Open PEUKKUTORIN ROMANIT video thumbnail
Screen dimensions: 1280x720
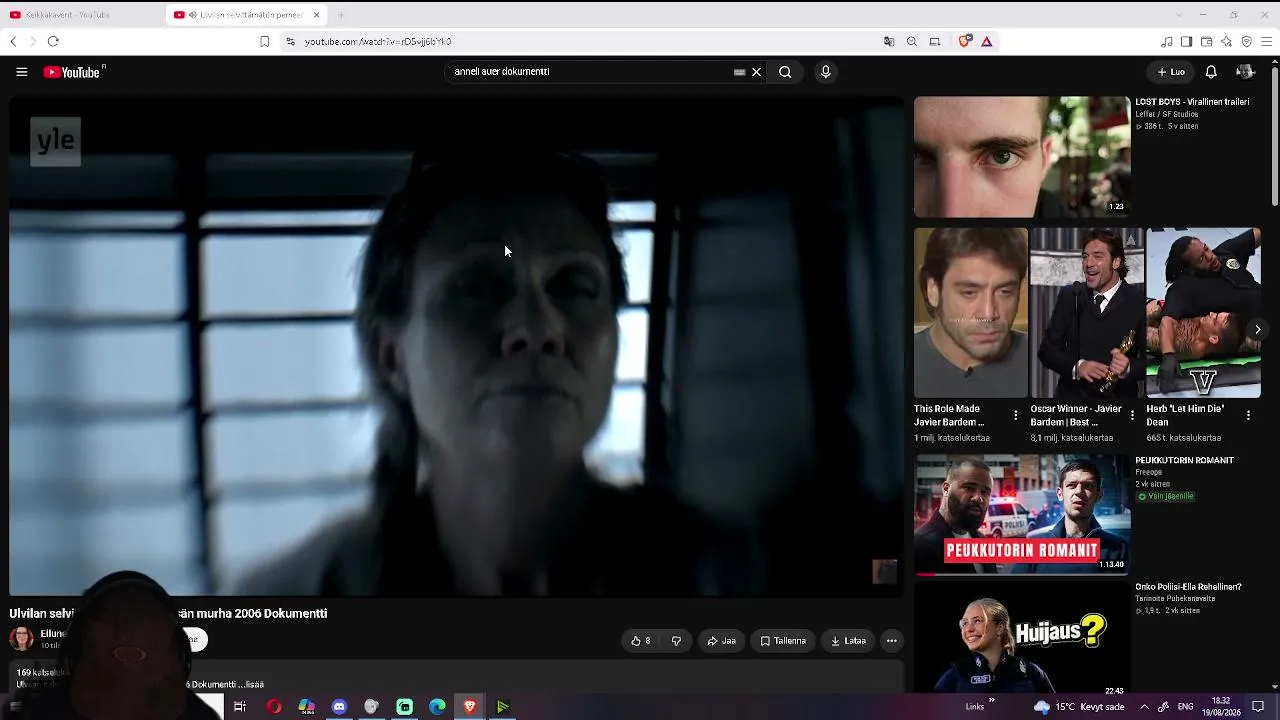1022,516
